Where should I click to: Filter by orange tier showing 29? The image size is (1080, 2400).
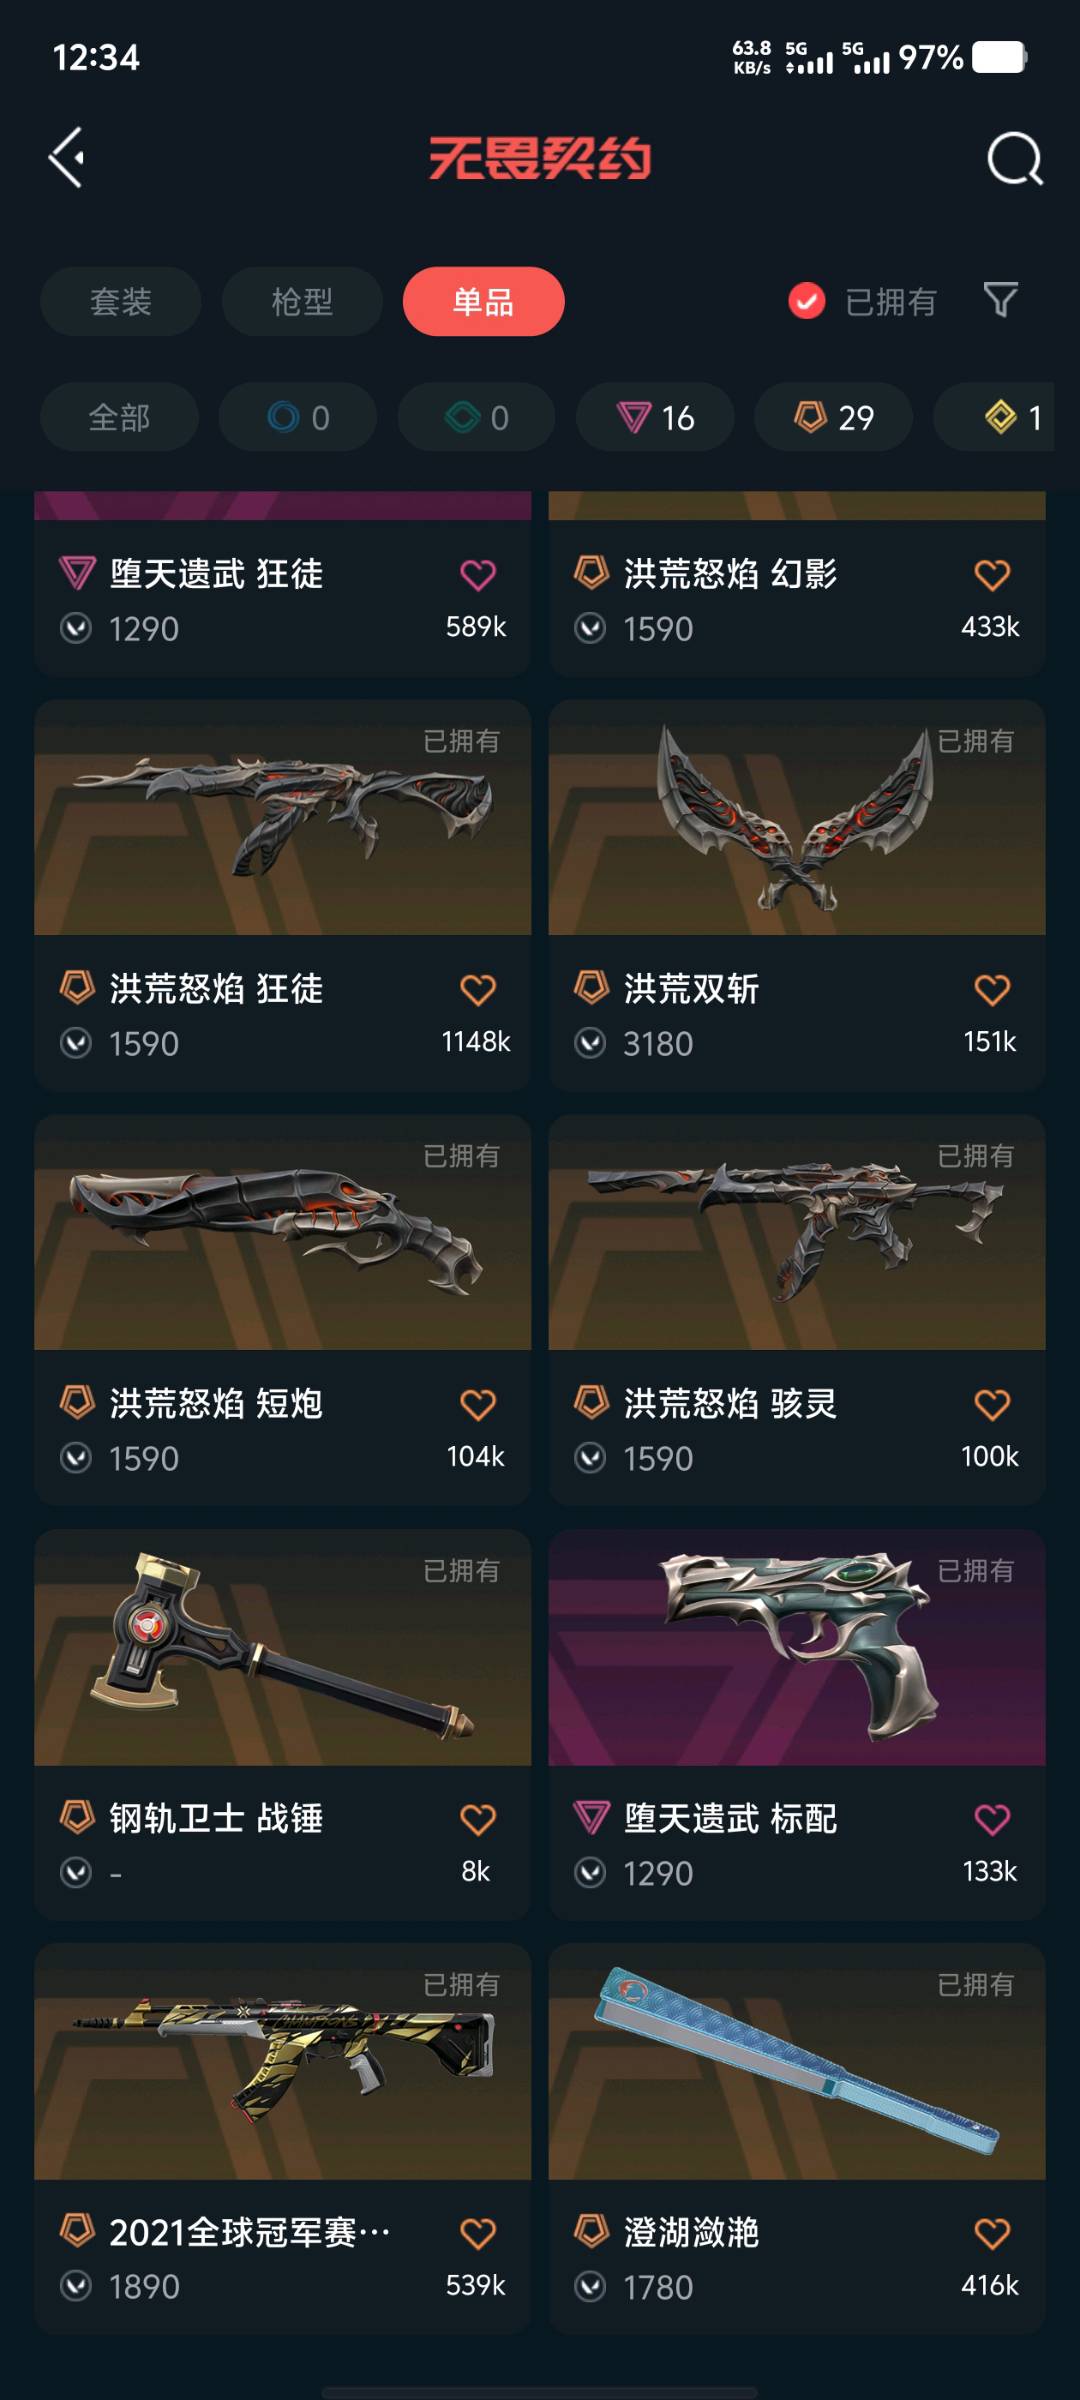833,417
